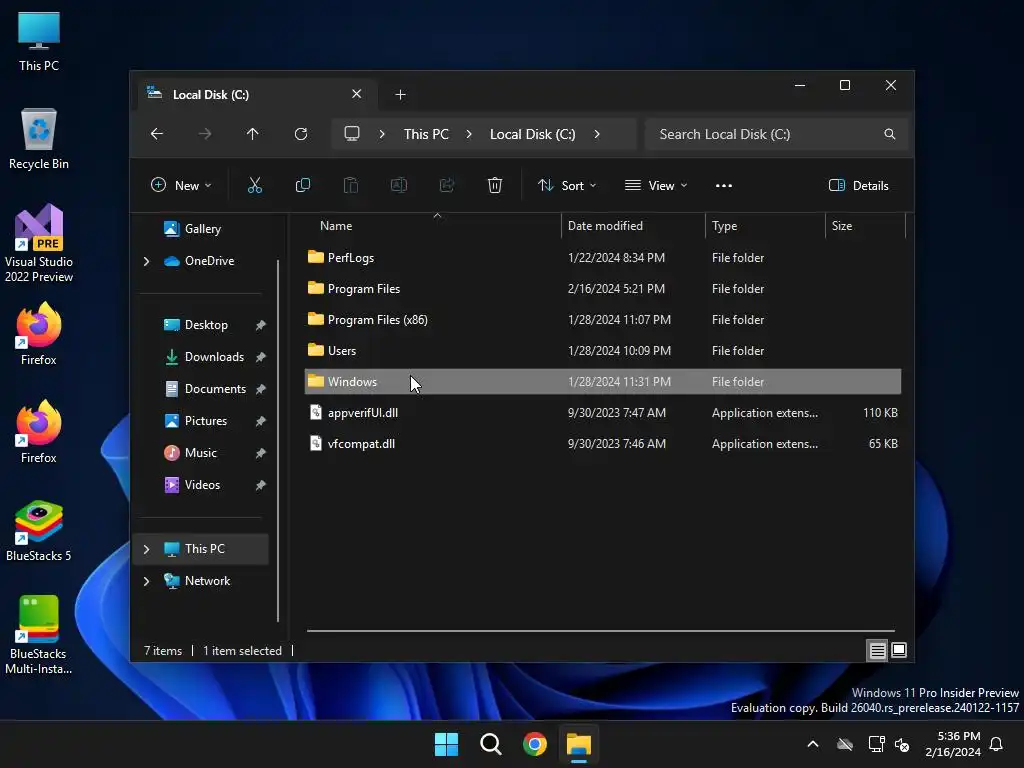Open Videos in Quick access
1024x768 pixels.
coord(202,485)
